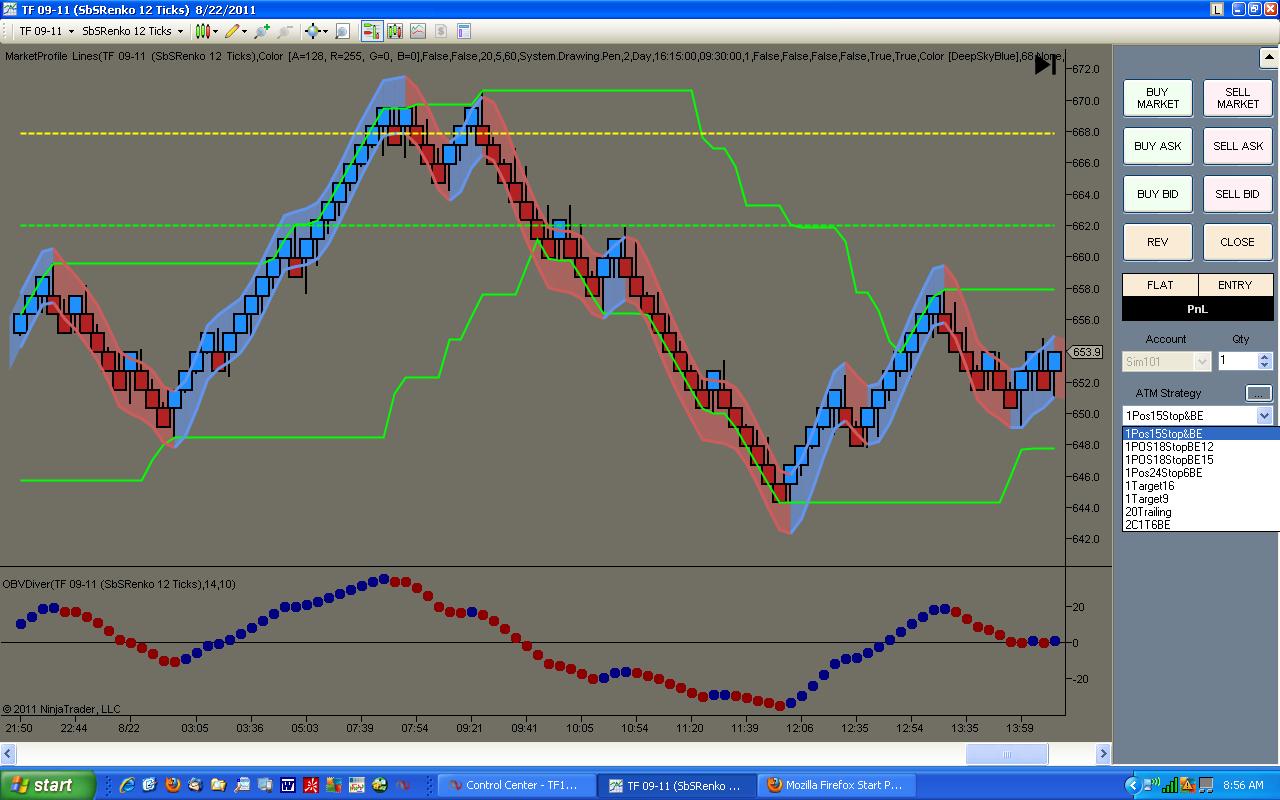Click the SELL BID button
Viewport: 1280px width, 800px height.
[x=1238, y=194]
